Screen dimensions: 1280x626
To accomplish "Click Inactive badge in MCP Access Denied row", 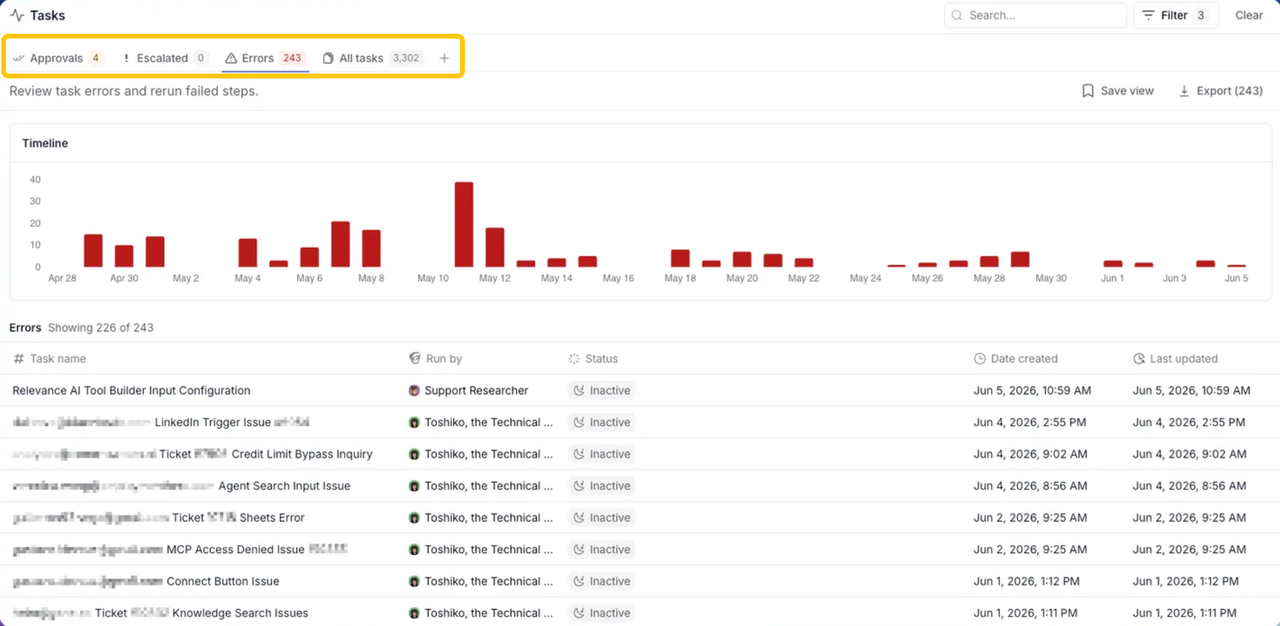I will 602,550.
